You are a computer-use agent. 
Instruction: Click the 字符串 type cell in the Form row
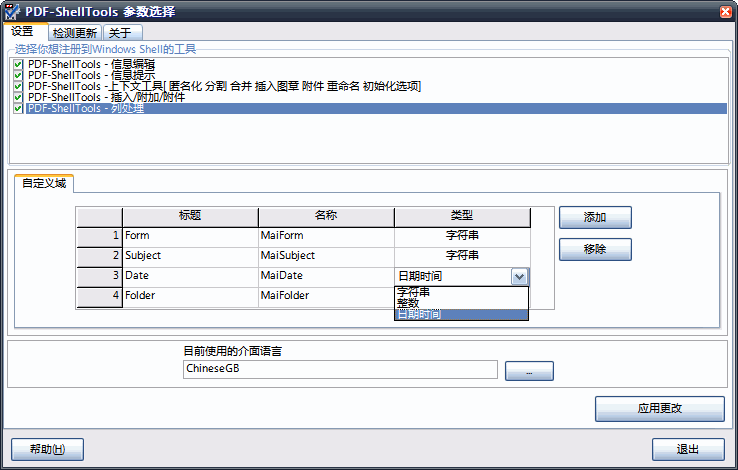(462, 236)
